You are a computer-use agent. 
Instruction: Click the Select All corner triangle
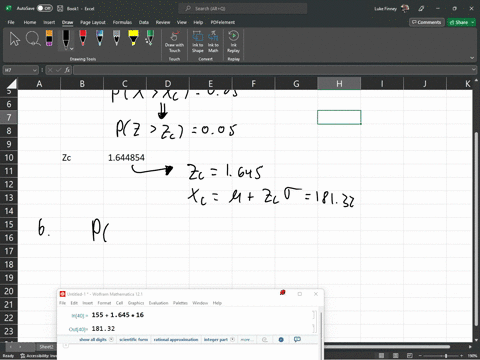pos(11,83)
